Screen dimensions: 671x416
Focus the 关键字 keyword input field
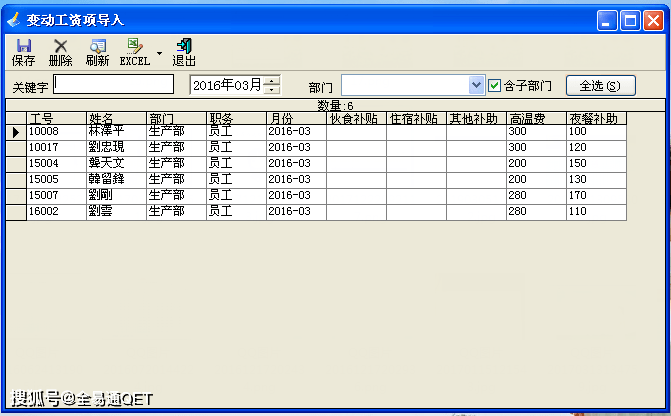tap(114, 84)
